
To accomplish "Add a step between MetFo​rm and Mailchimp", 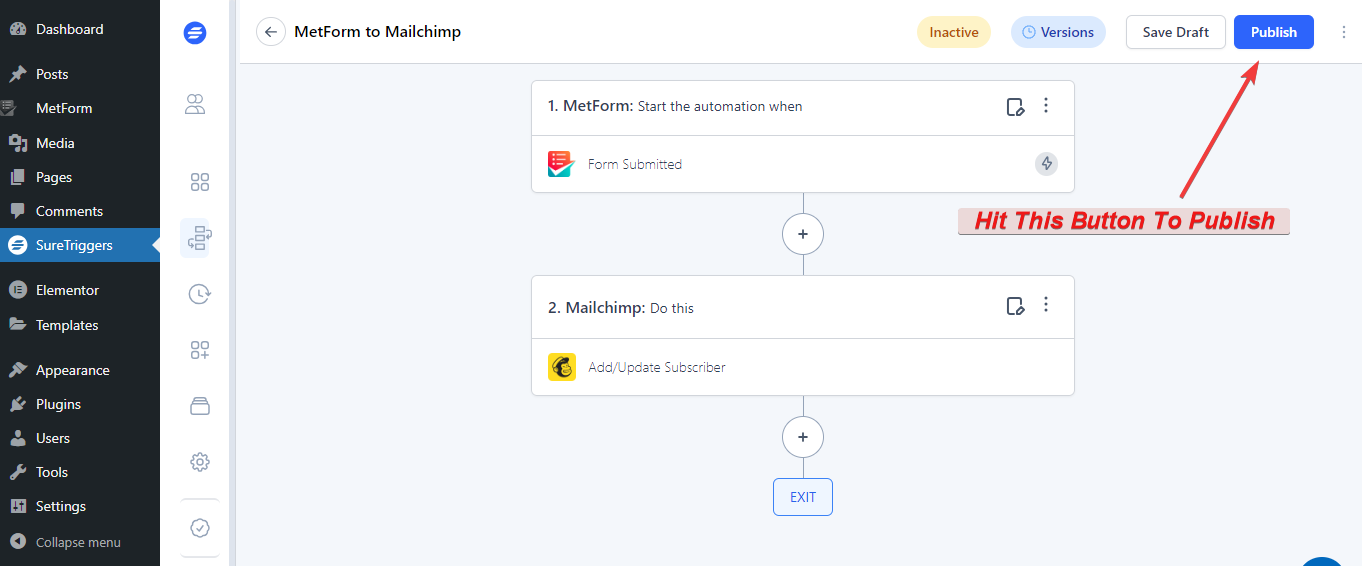I will coord(802,234).
